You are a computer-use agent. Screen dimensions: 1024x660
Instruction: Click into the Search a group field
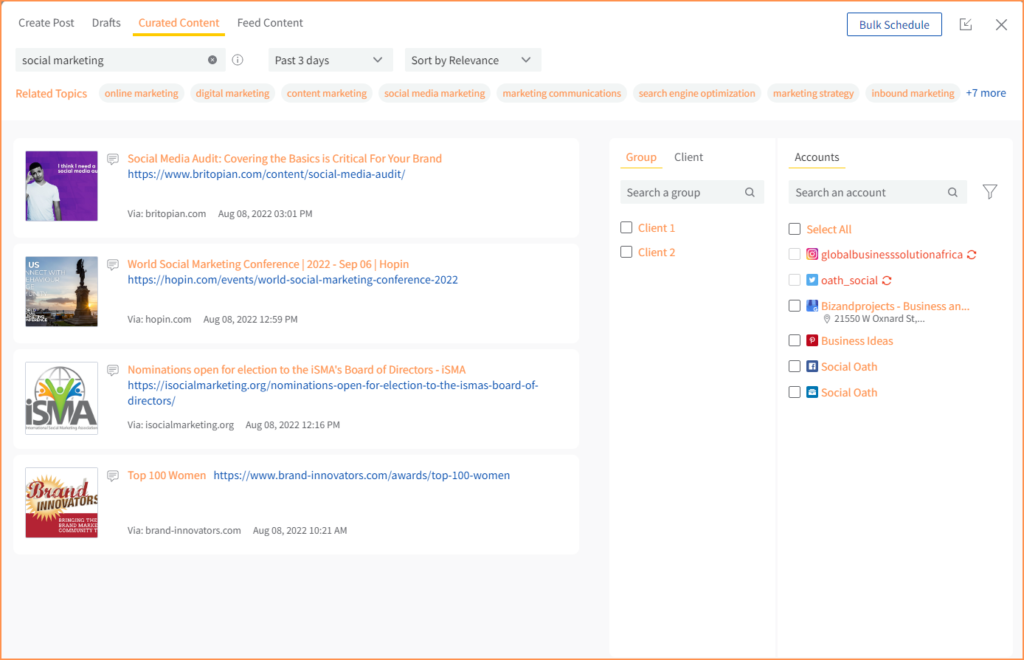(x=692, y=192)
